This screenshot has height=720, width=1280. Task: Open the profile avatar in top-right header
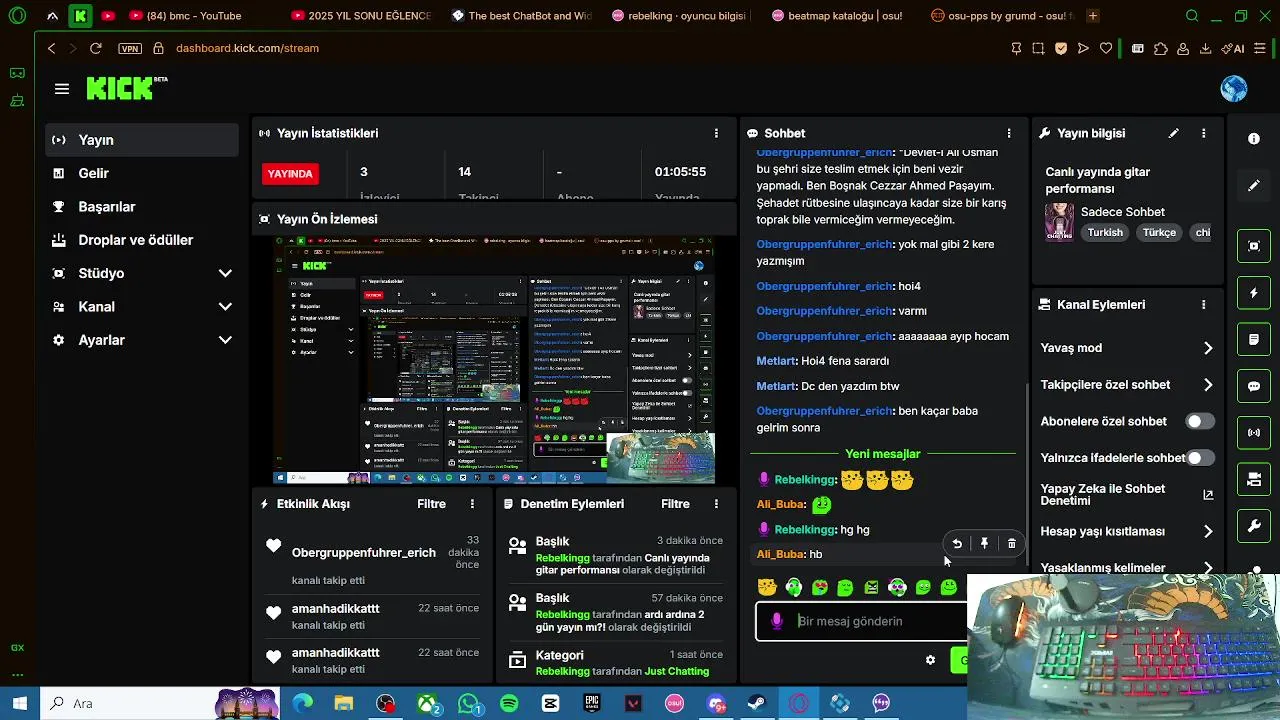coord(1234,89)
